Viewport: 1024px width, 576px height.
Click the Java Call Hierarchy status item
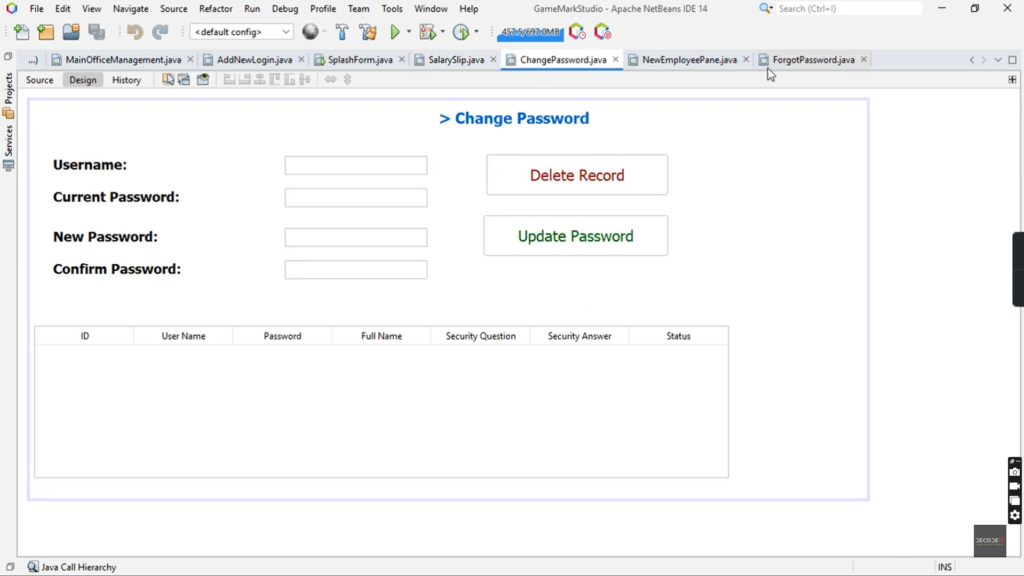[x=72, y=567]
